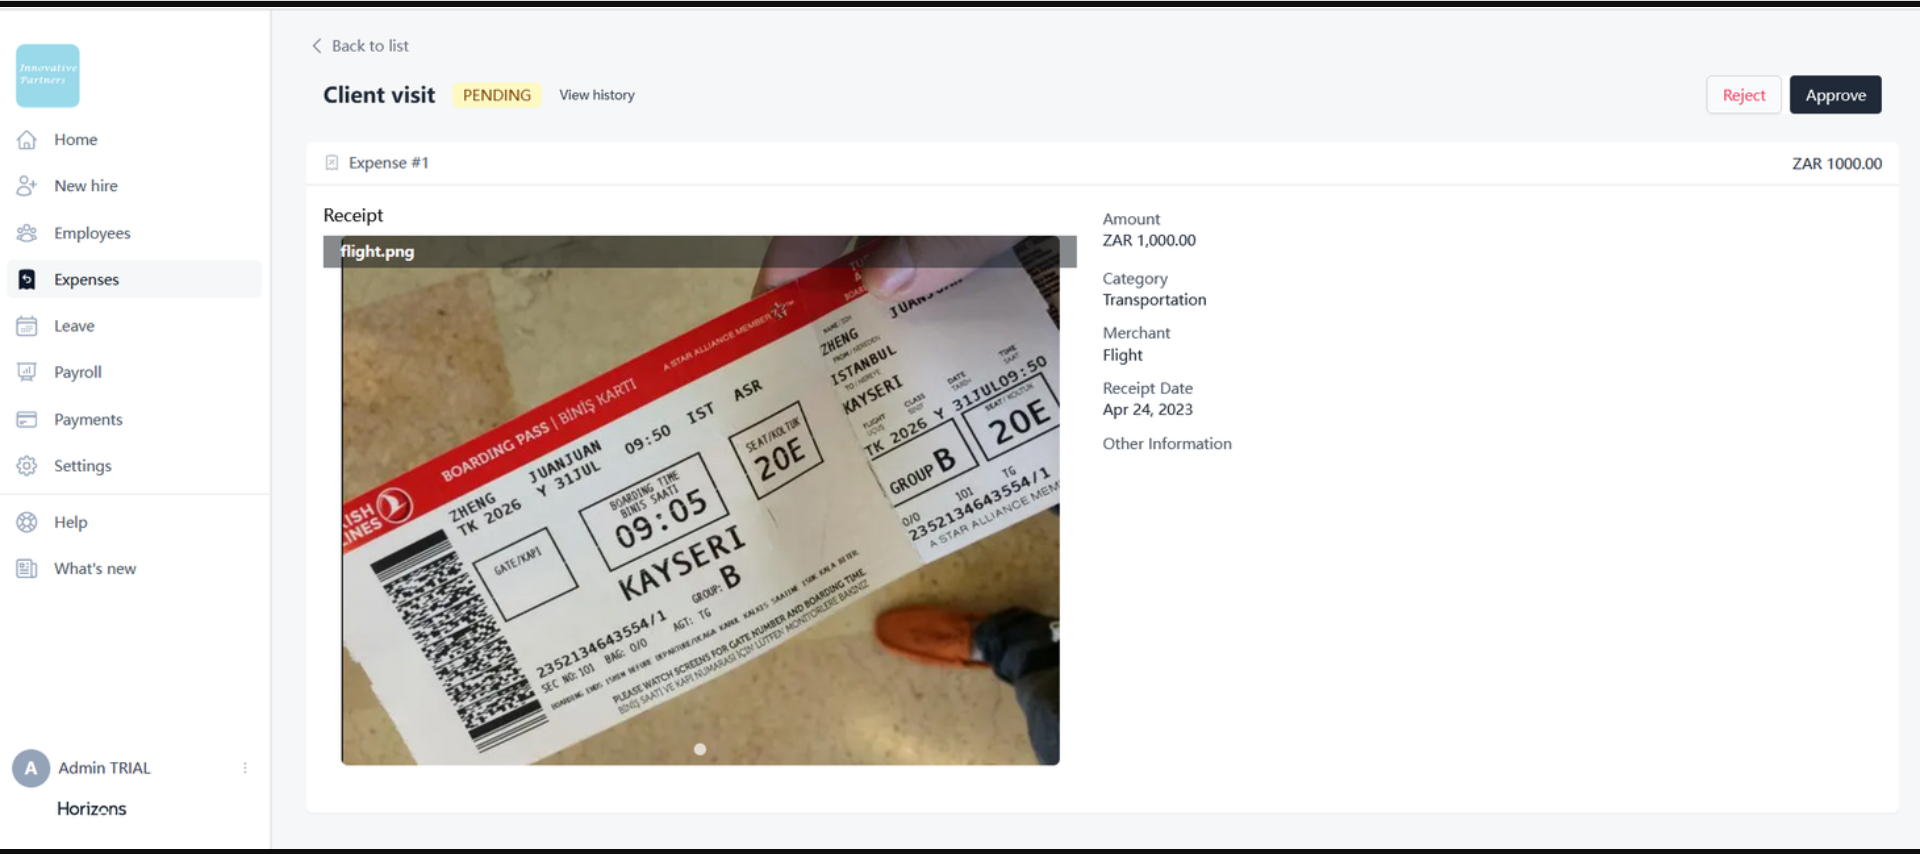
Task: Open the Home menu item
Action: [x=134, y=140]
